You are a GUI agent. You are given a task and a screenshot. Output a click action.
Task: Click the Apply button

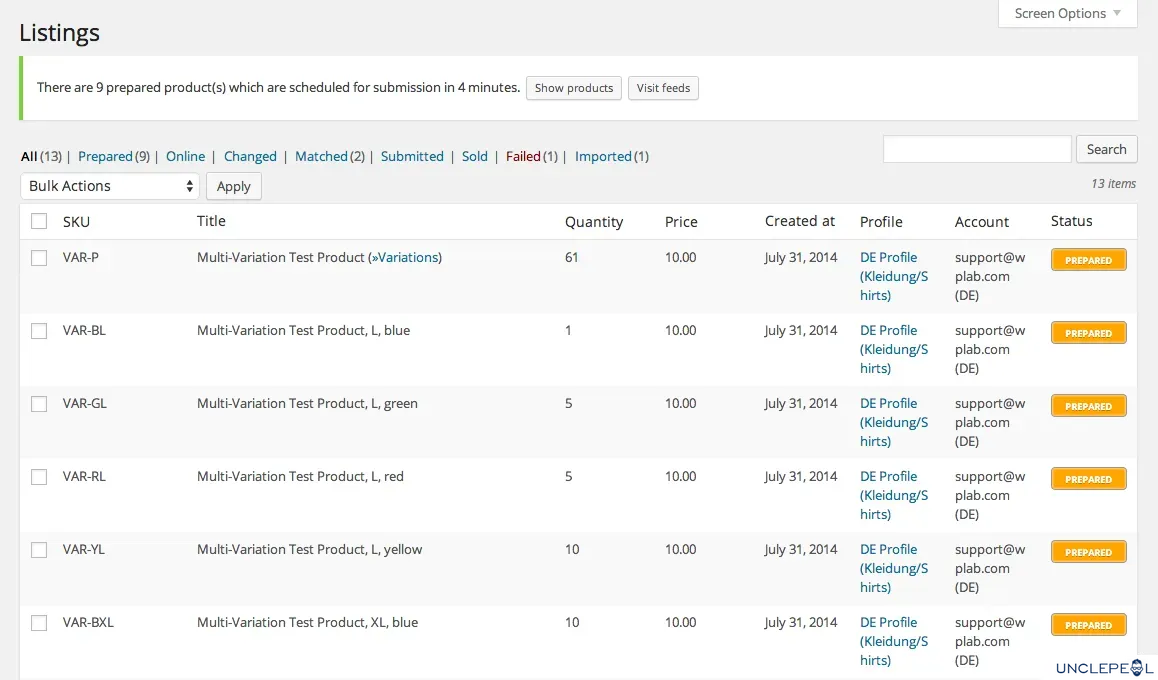[233, 186]
